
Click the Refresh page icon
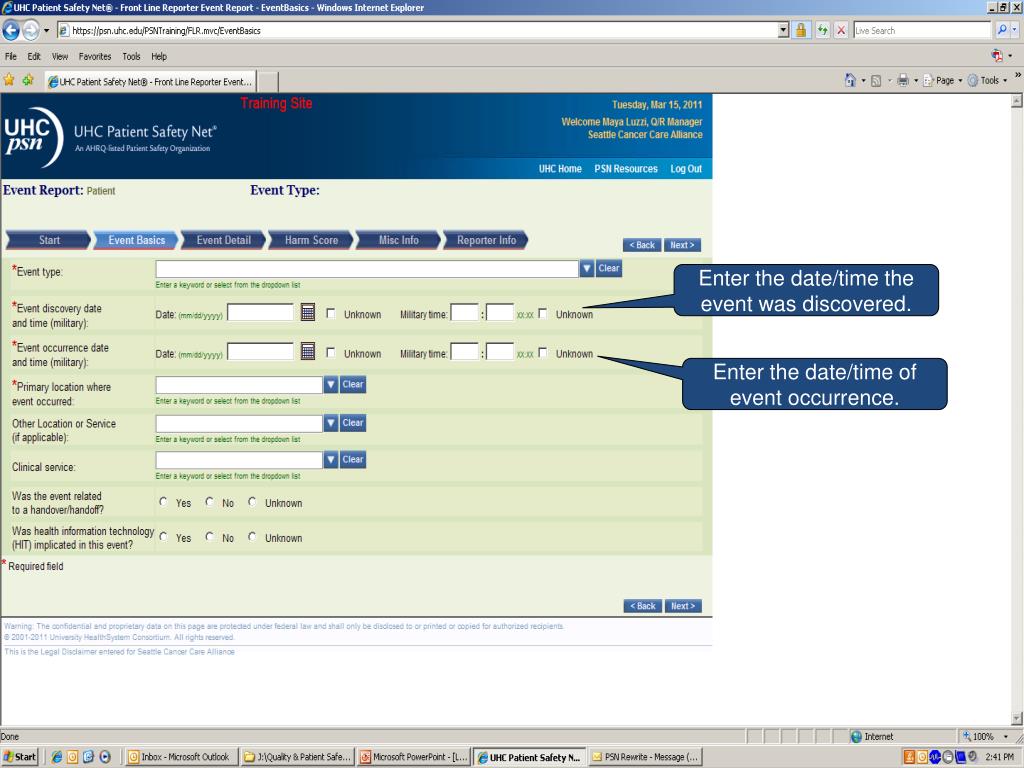[822, 30]
